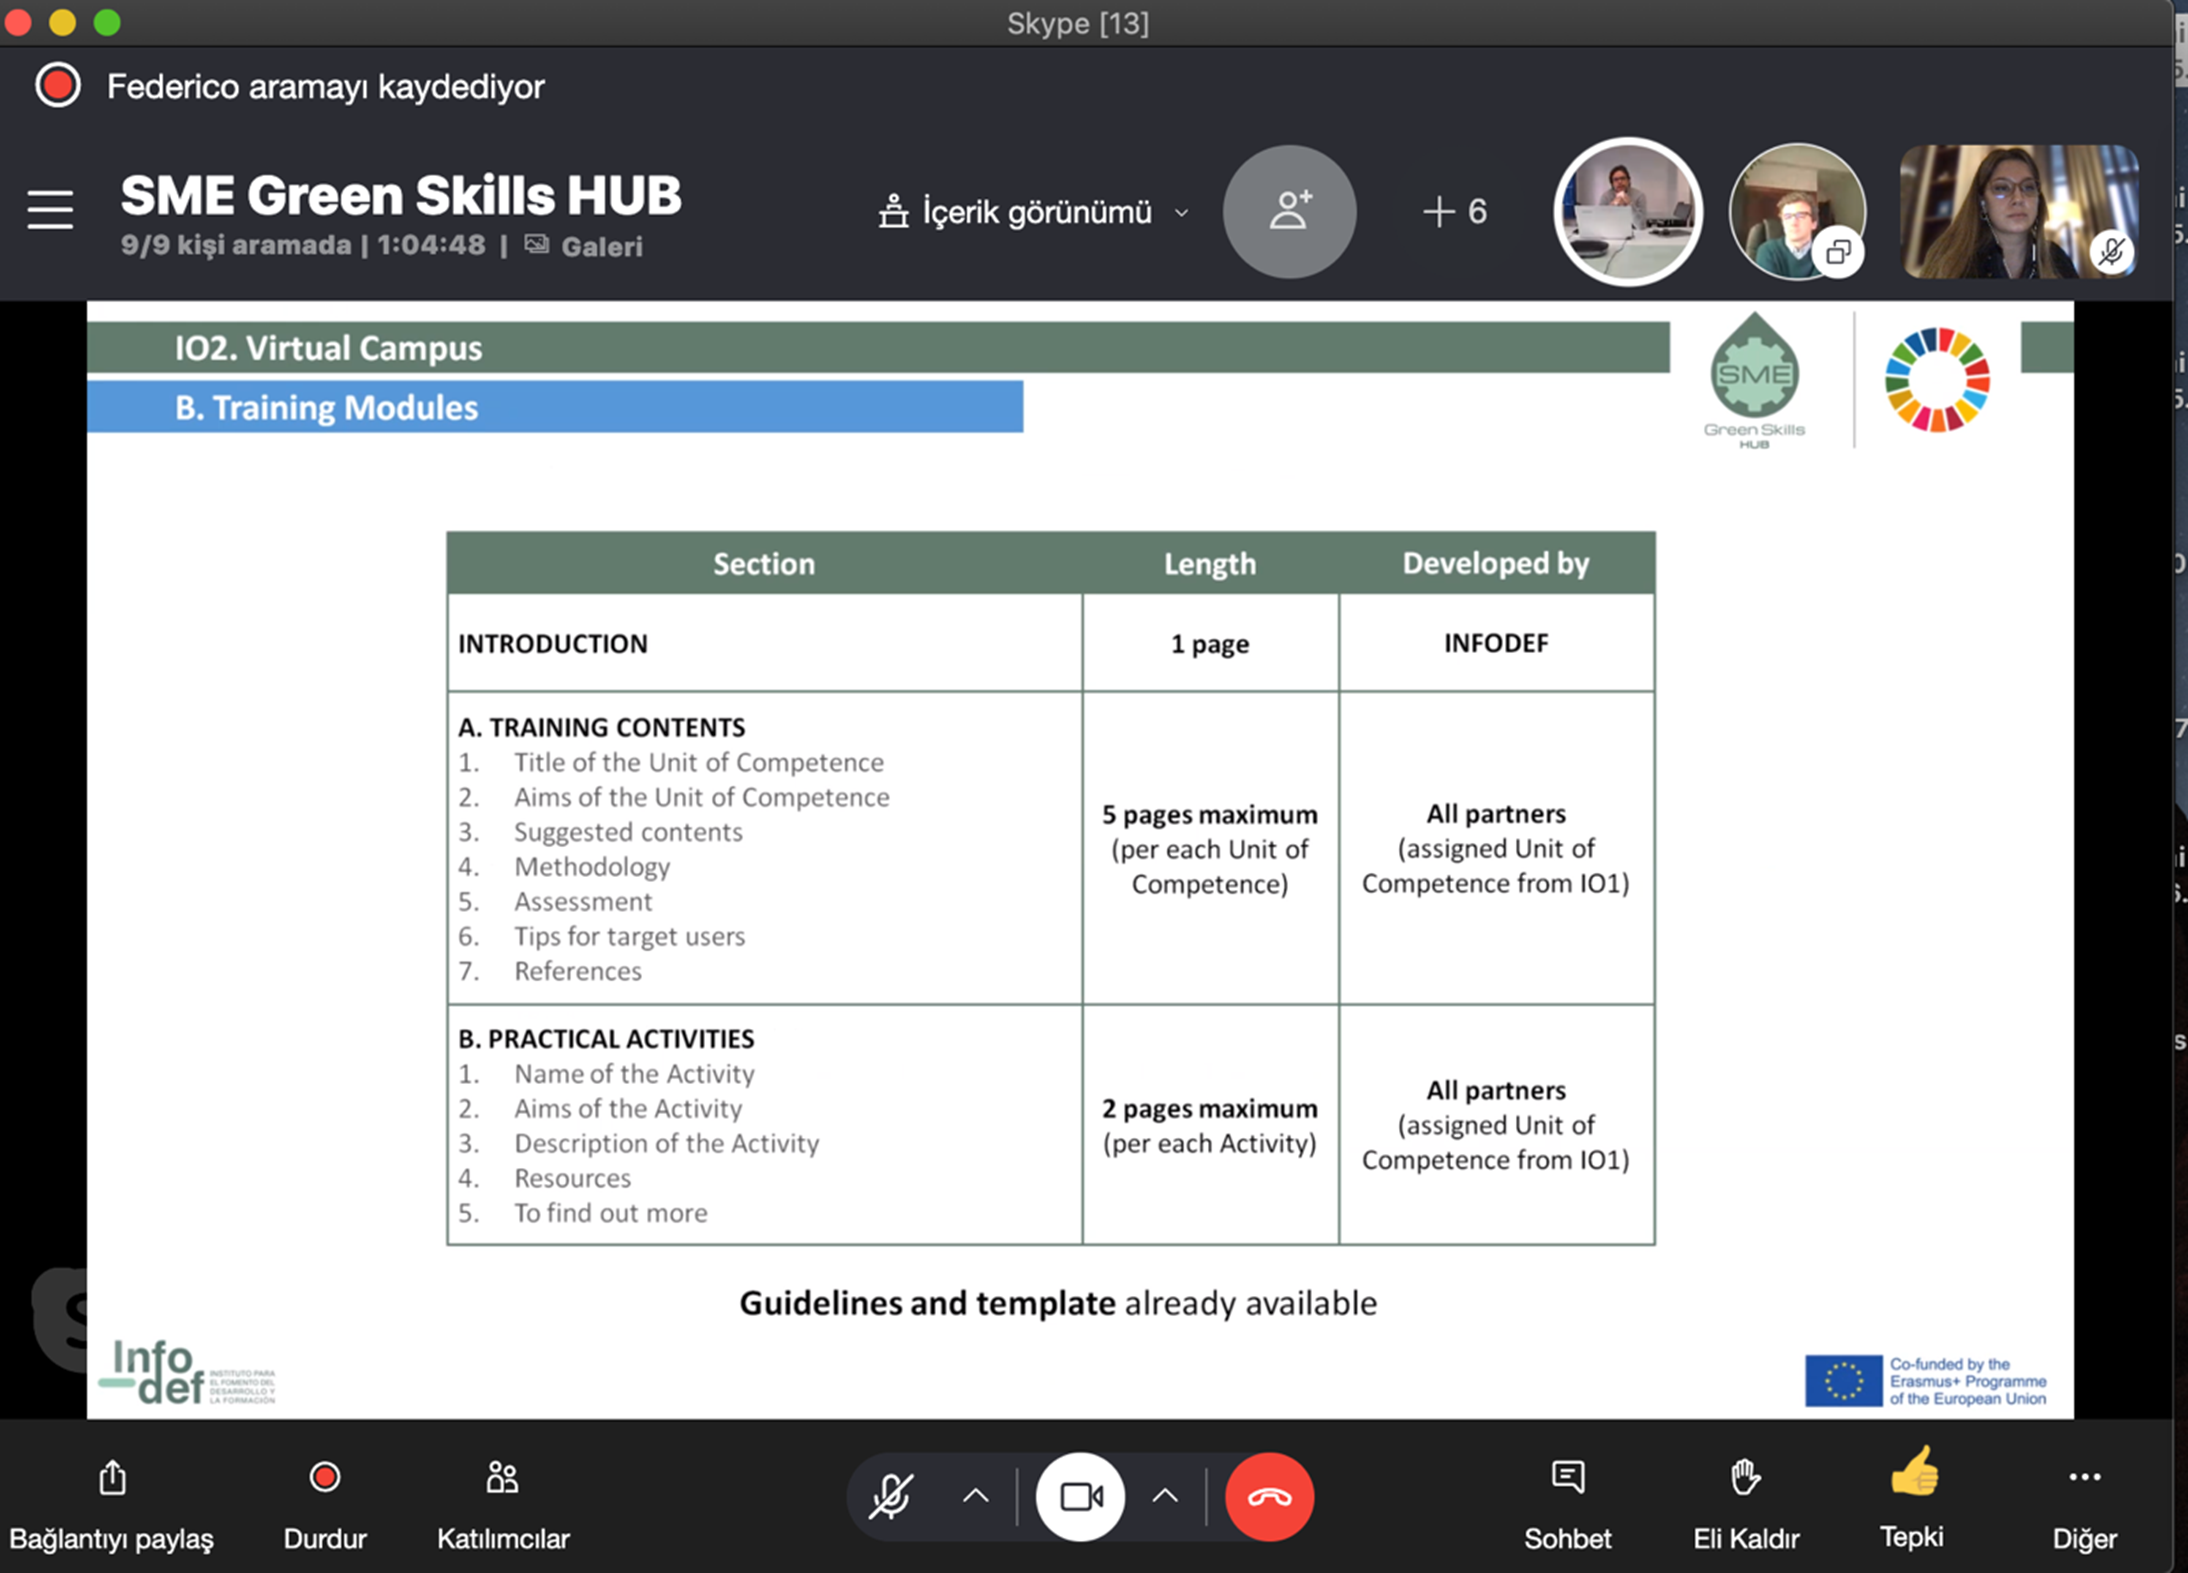
Task: Open the Katılımcılar participants panel
Action: pos(502,1478)
